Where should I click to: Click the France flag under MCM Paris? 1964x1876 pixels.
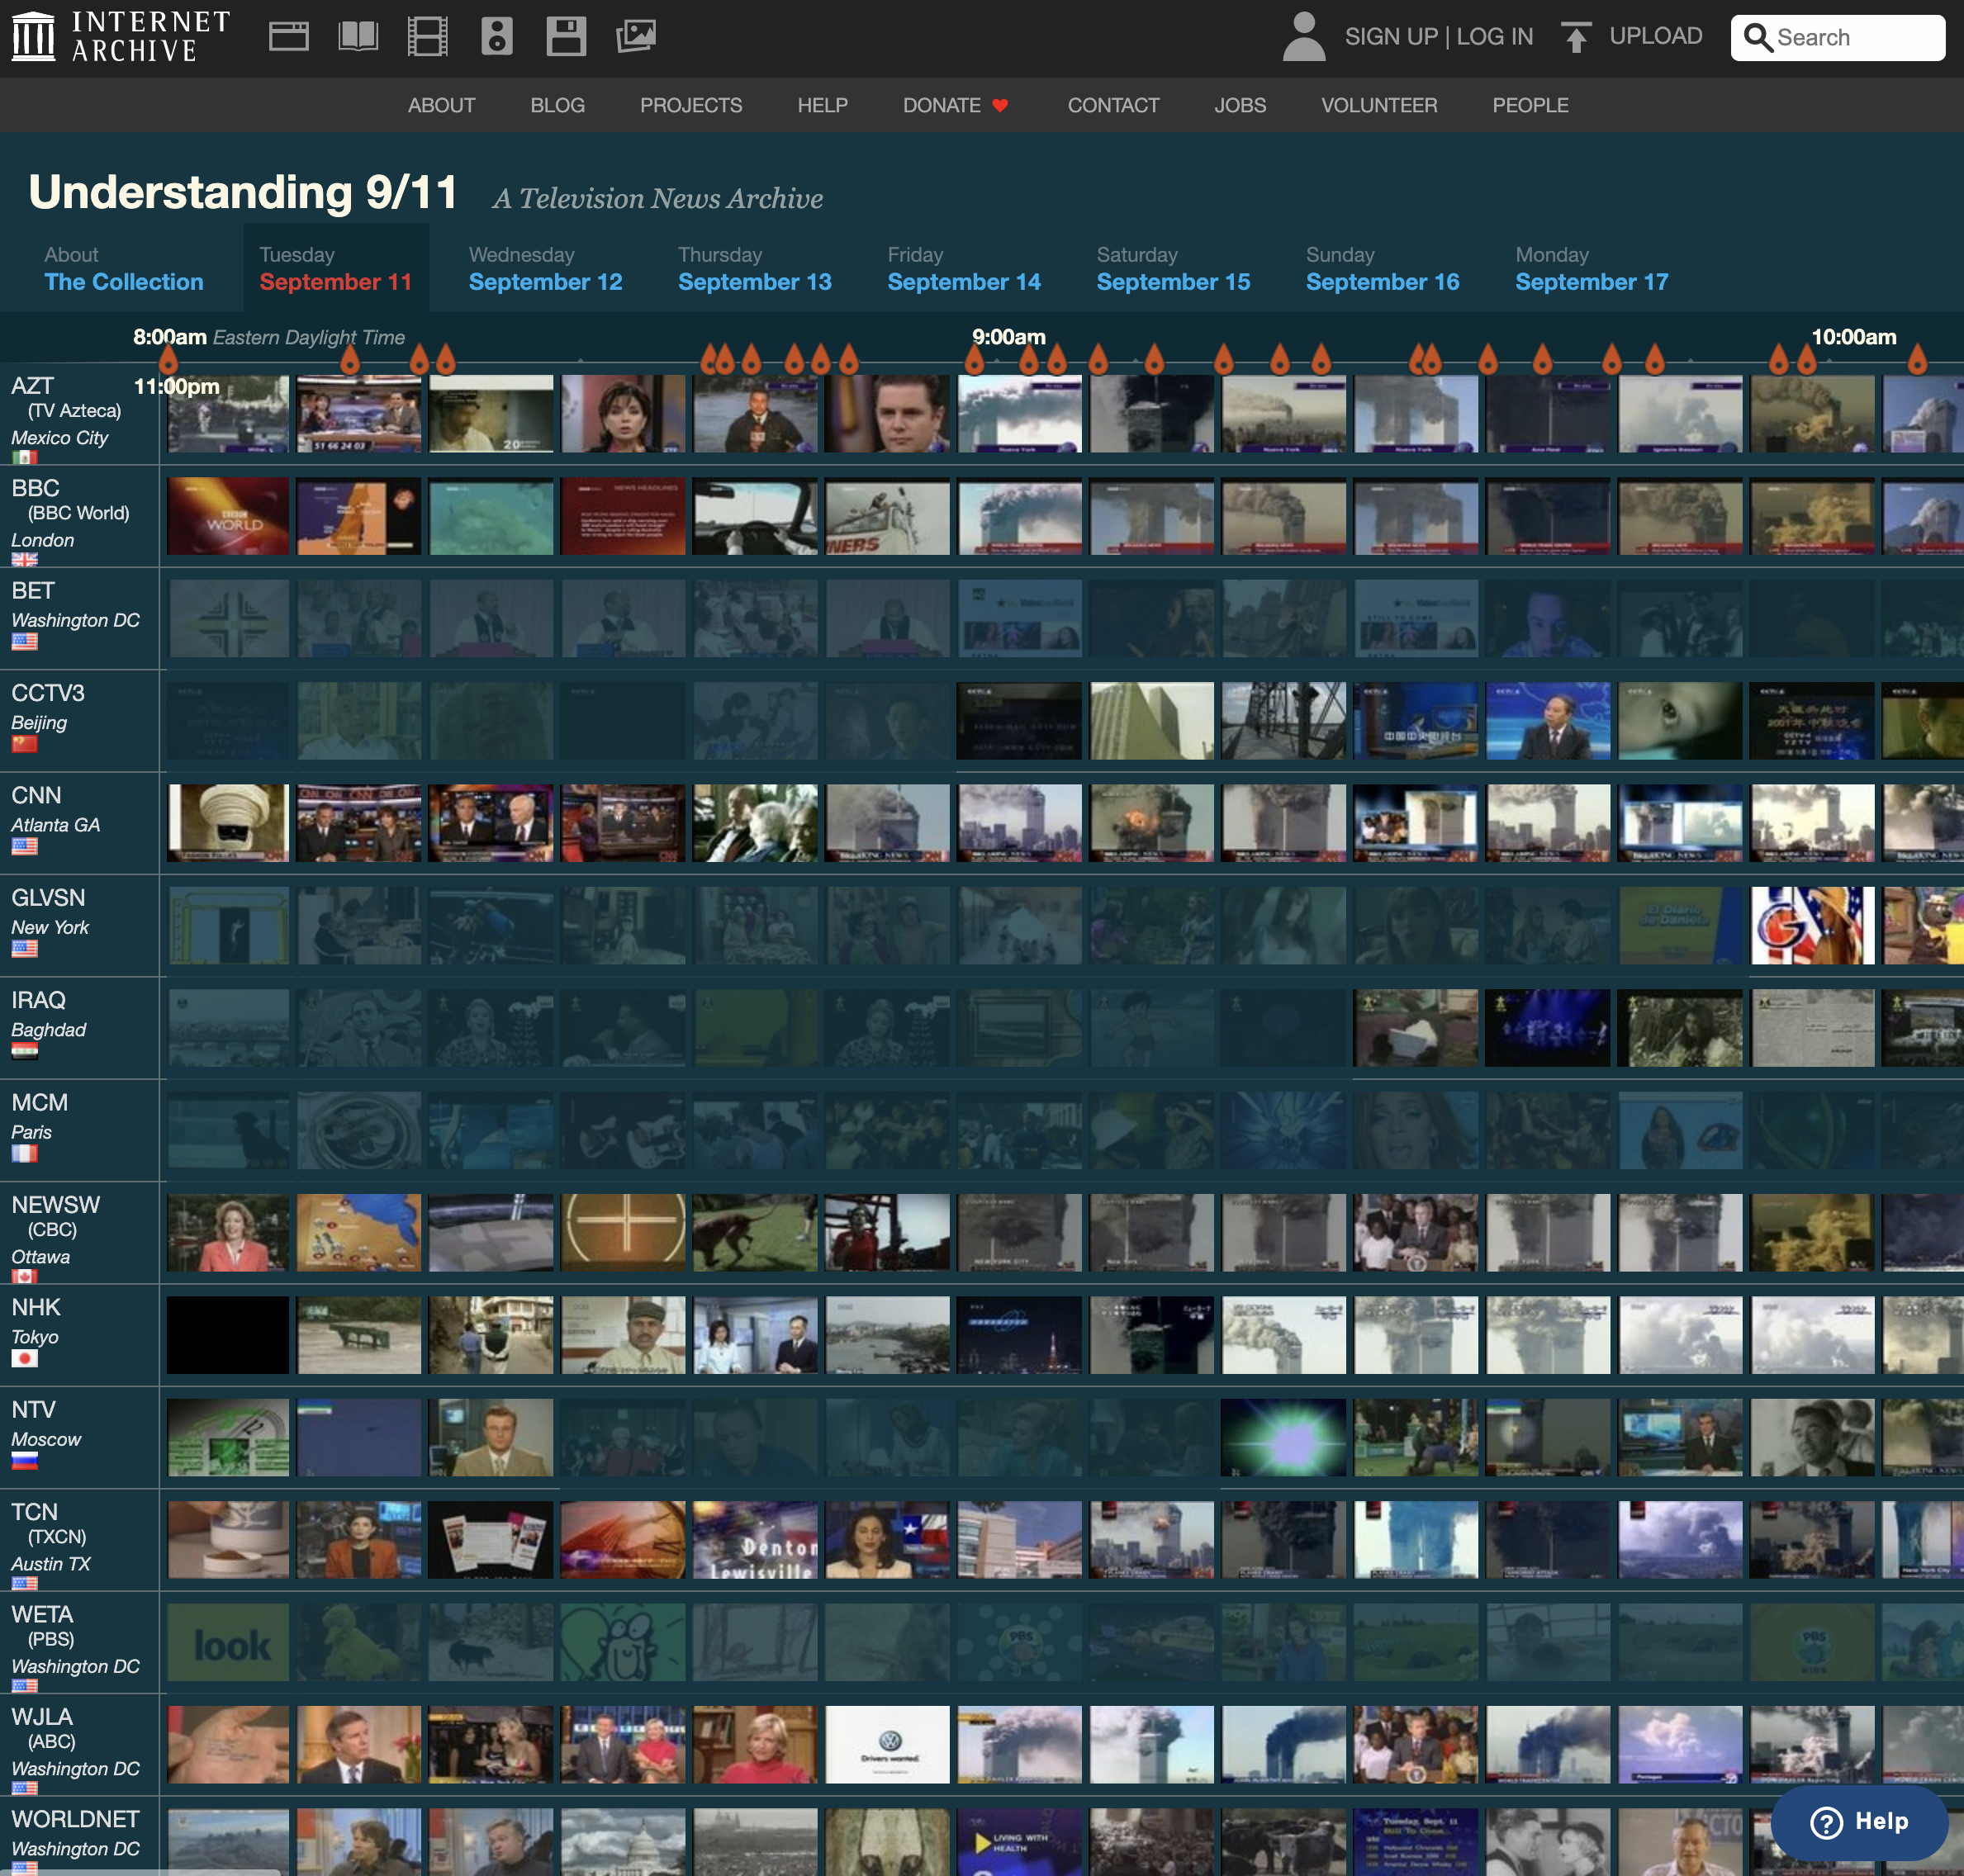[24, 1153]
